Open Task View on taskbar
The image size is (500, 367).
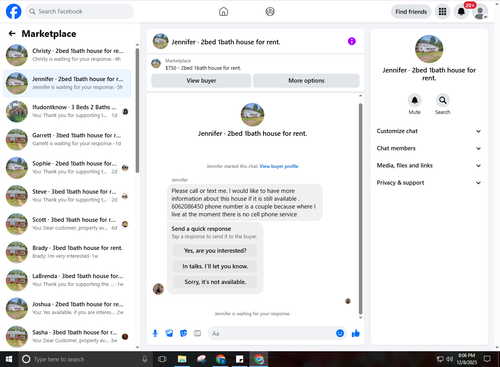click(x=162, y=359)
